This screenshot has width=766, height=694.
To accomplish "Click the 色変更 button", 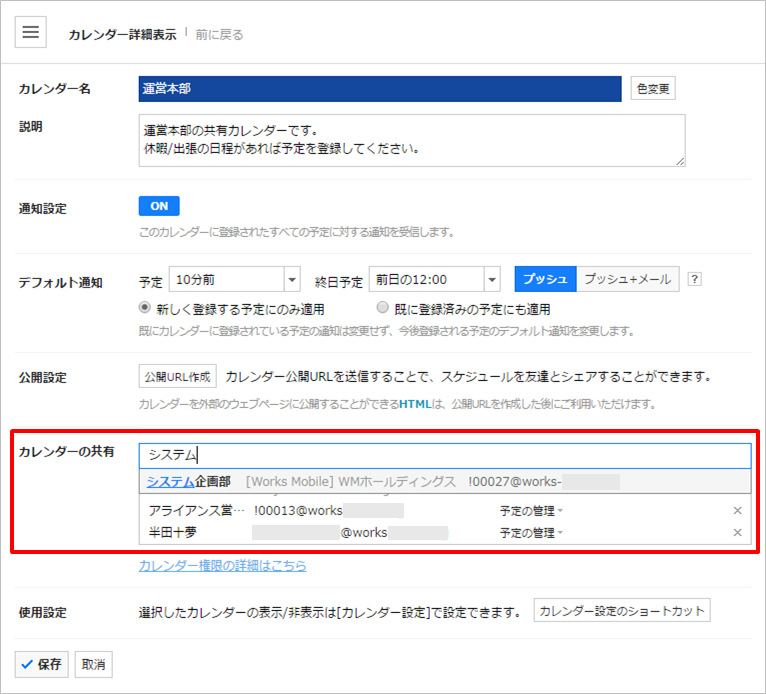I will [653, 89].
